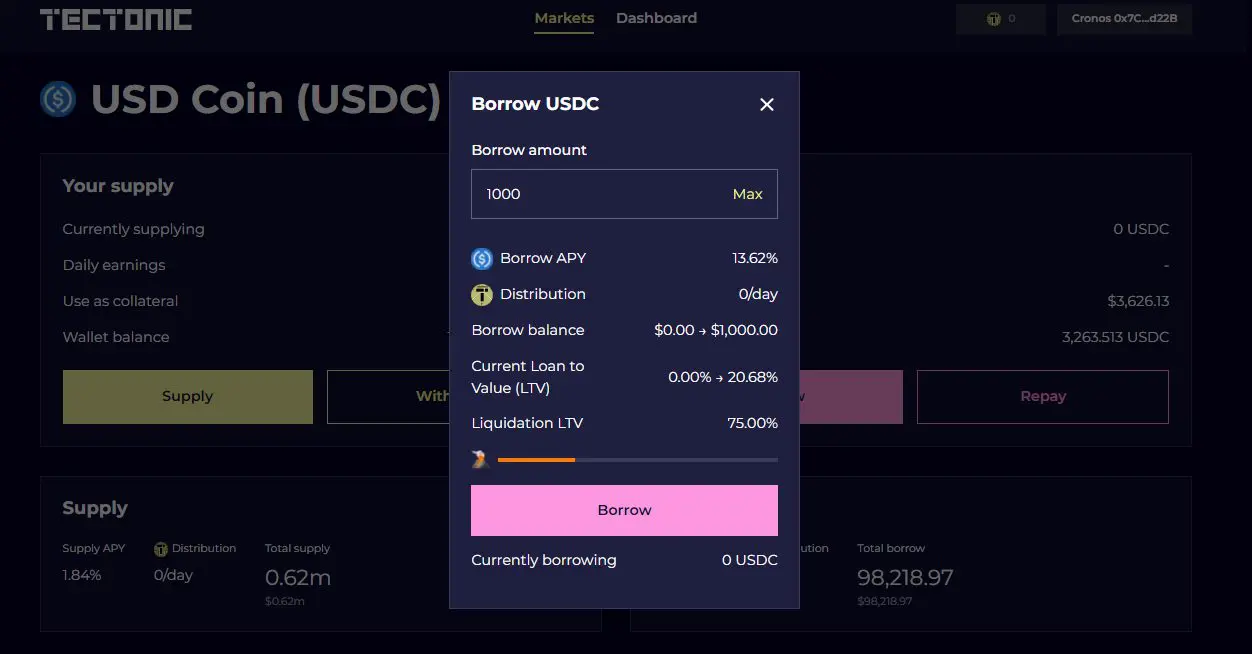Click the Liquidation LTV label
Image resolution: width=1252 pixels, height=654 pixels.
click(527, 423)
